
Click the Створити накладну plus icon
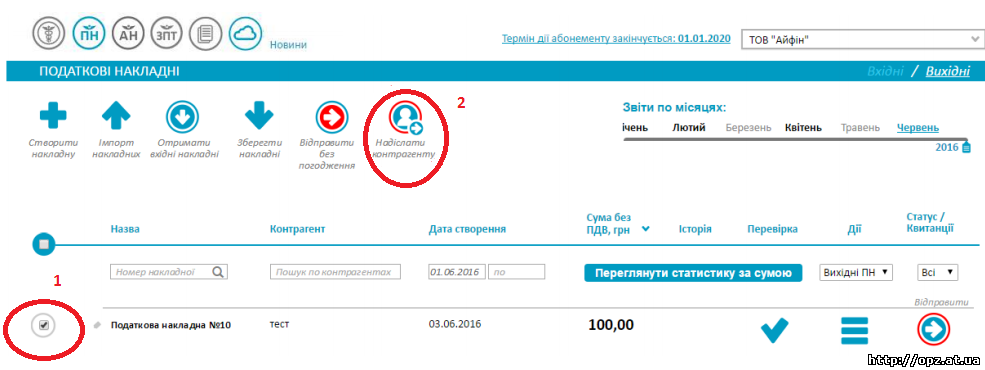(53, 116)
